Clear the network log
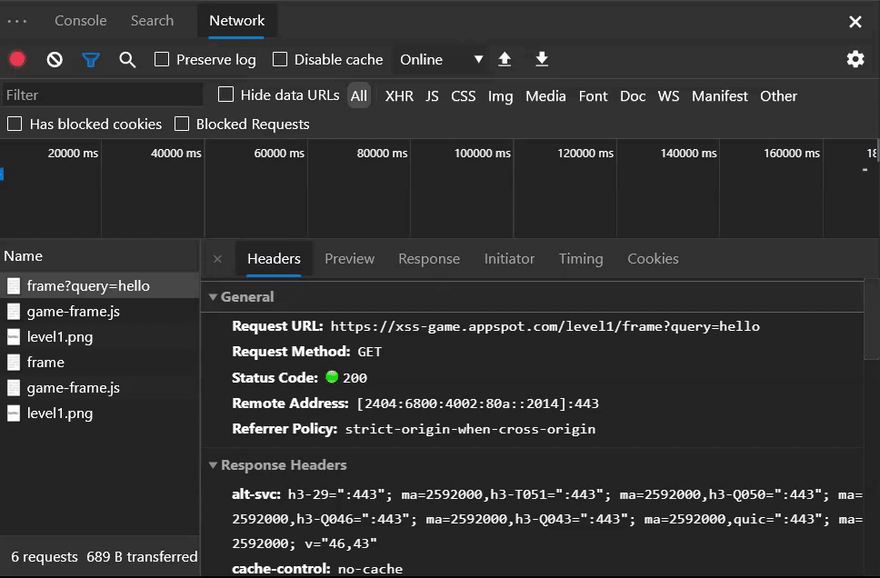 click(x=54, y=59)
